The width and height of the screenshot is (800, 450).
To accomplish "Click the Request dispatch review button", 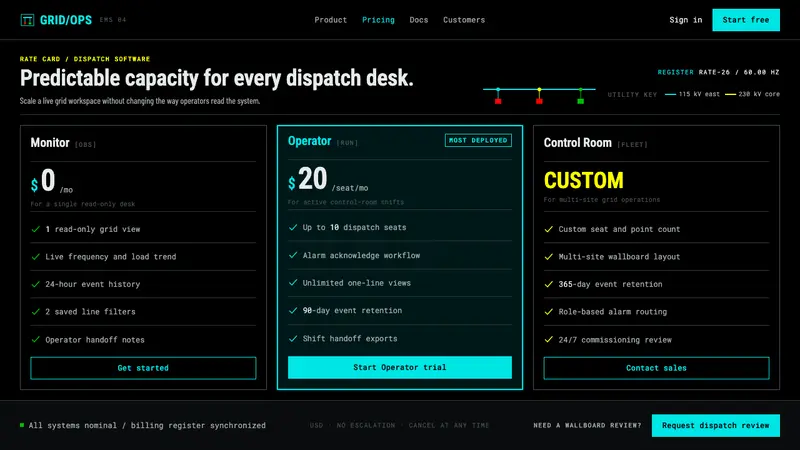I will [715, 426].
